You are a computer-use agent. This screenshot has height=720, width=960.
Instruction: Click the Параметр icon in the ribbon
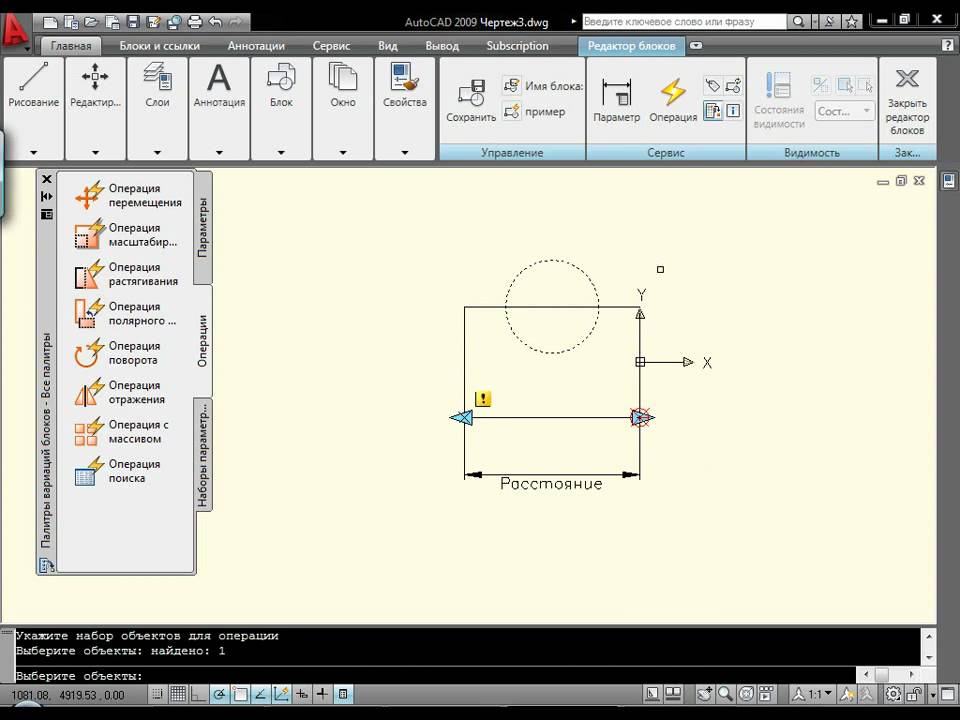tap(616, 100)
